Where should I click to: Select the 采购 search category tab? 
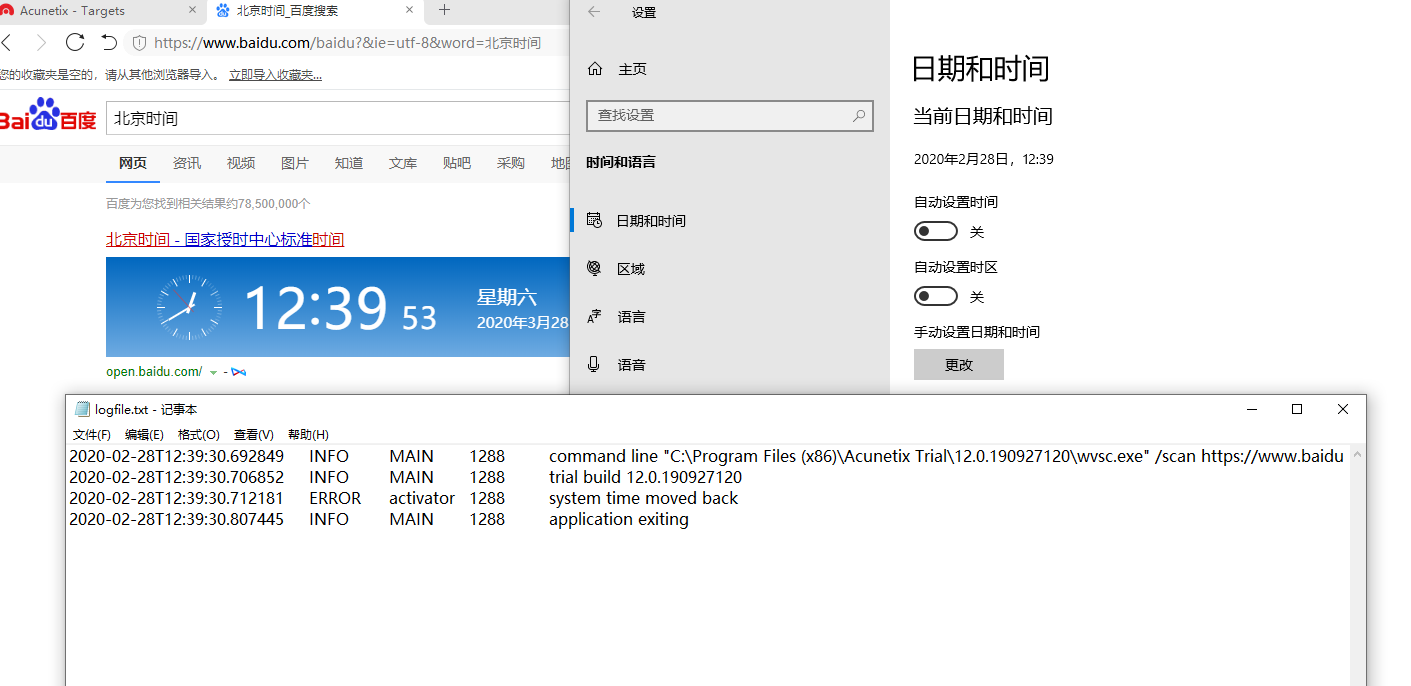point(511,163)
